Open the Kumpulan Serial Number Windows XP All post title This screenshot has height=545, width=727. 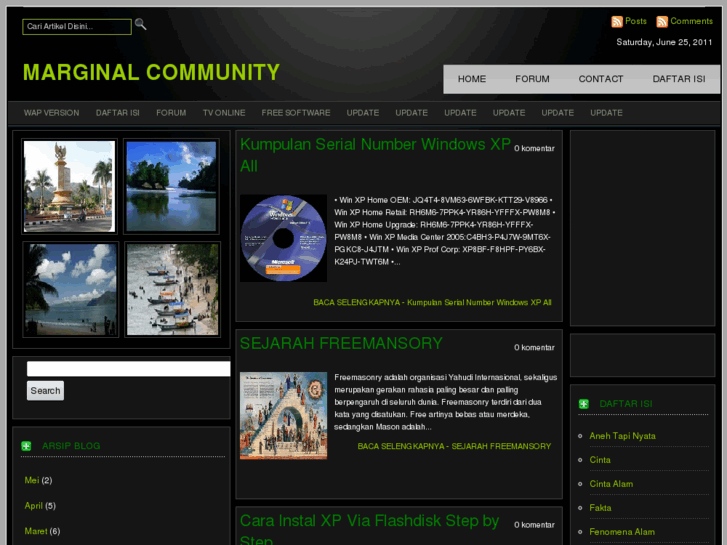[x=375, y=155]
